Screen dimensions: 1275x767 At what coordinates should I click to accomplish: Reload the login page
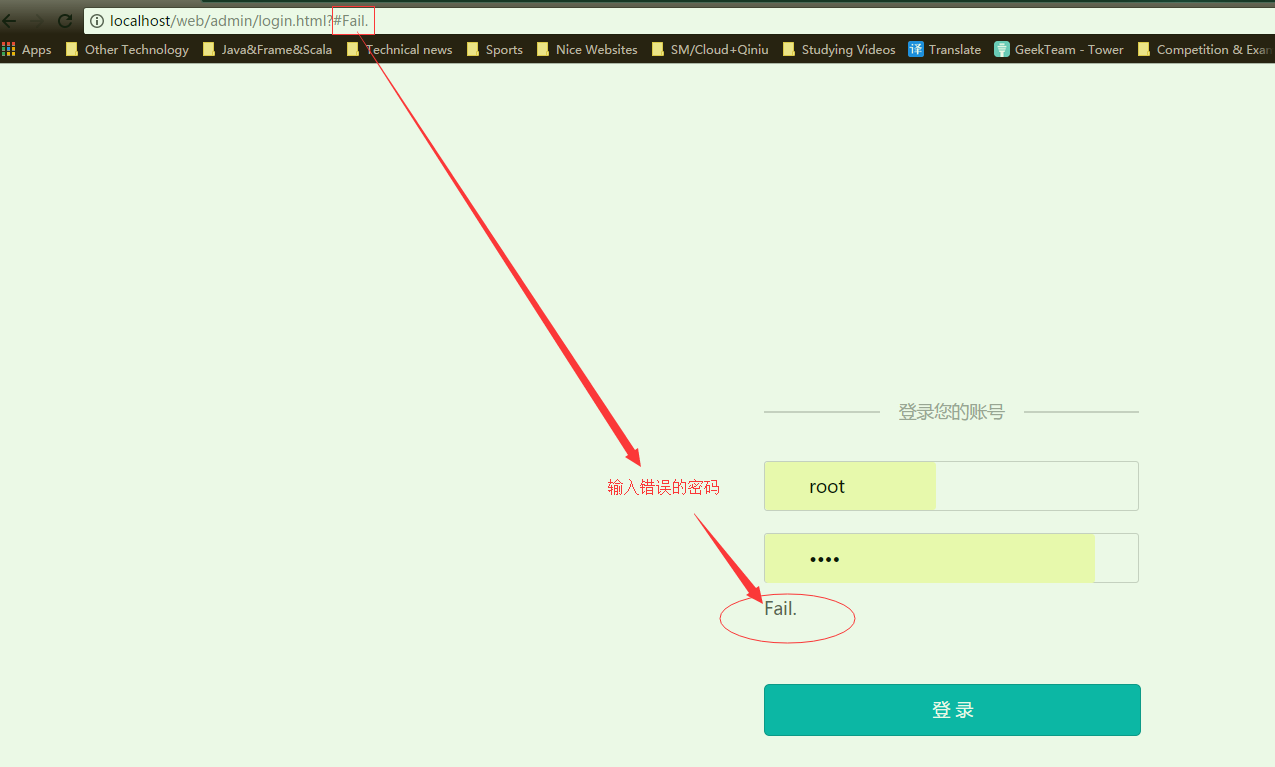(65, 21)
